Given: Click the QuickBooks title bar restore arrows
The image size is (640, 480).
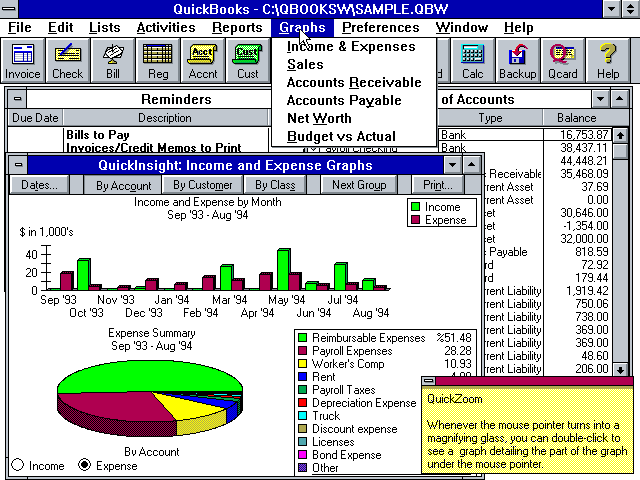Looking at the screenshot, I should click(630, 9).
